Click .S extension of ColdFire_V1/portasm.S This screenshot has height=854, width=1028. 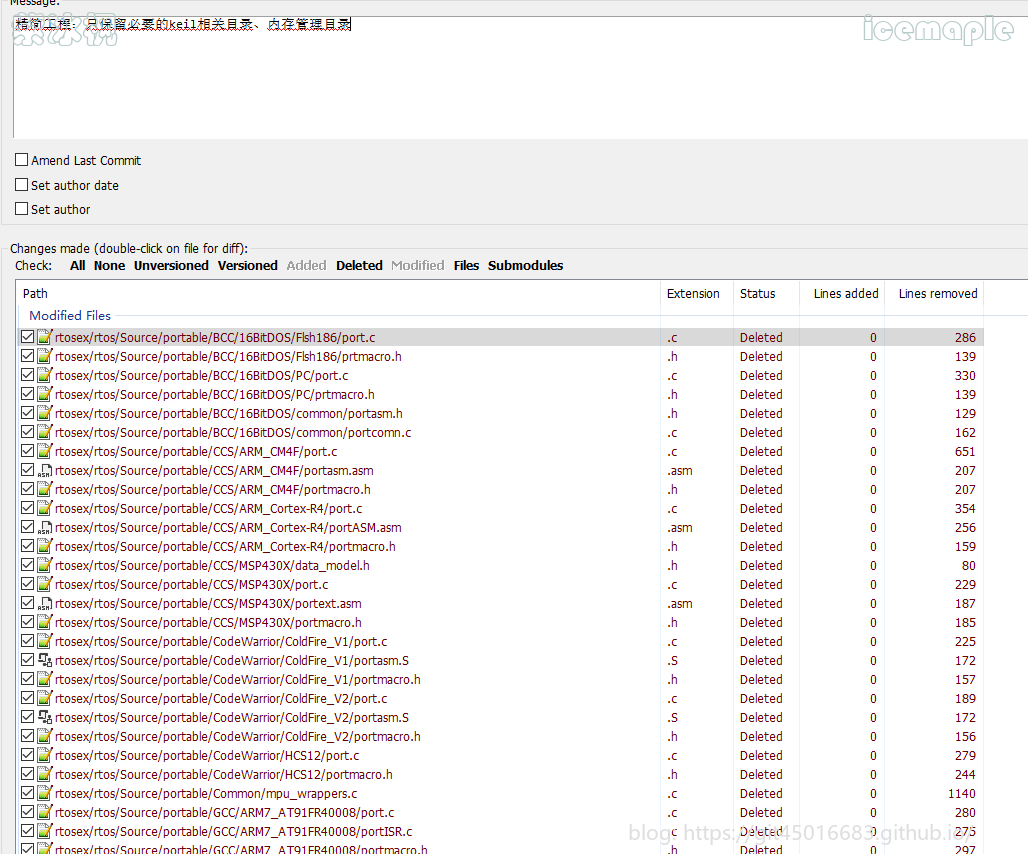pyautogui.click(x=673, y=661)
